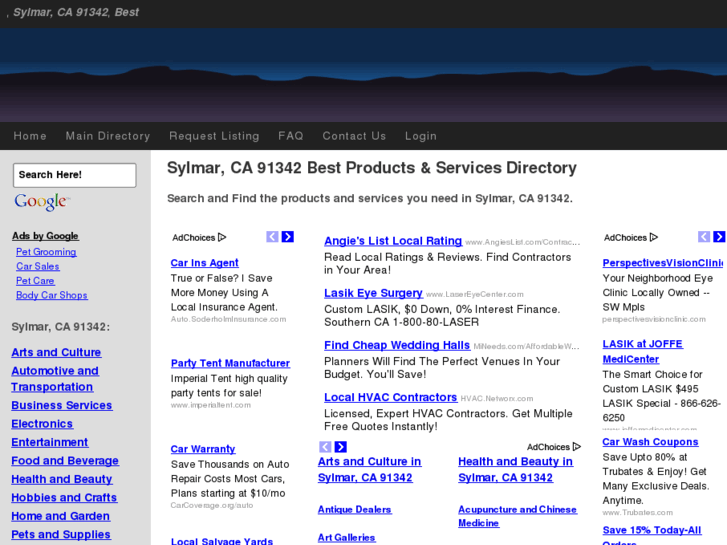This screenshot has width=727, height=545.
Task: Click the LASIK at JOFFE MediCenter ad
Action: click(643, 352)
